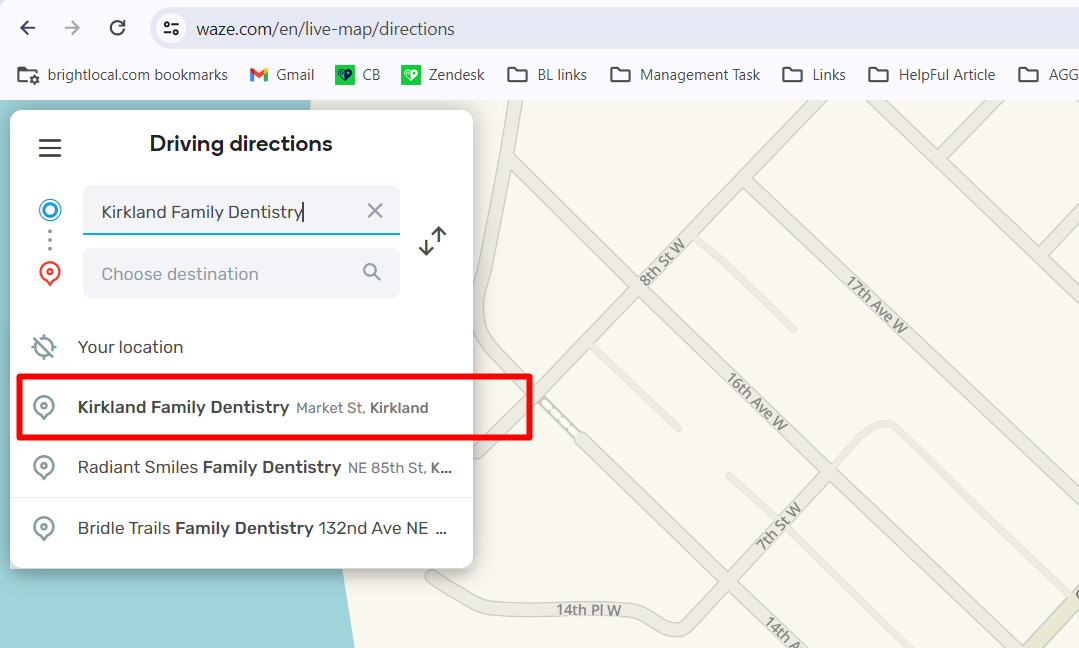The width and height of the screenshot is (1079, 648).
Task: Select Your location suggestion
Action: 242,347
